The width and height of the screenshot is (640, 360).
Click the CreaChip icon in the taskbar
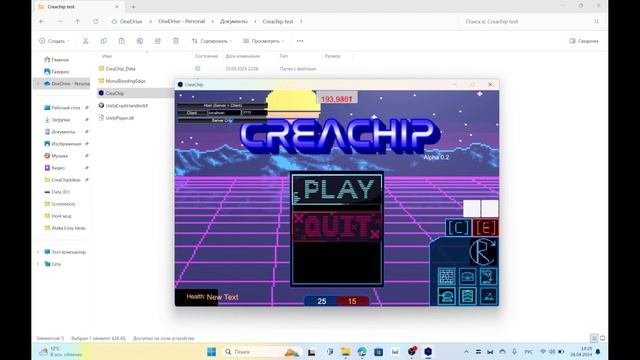[x=428, y=351]
